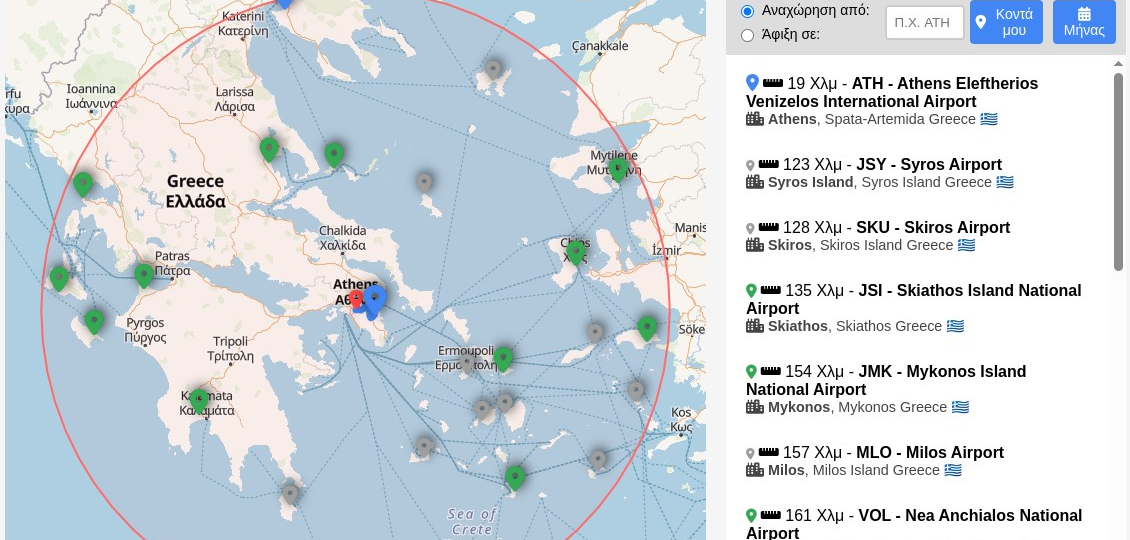Screen dimensions: 1130x540
Task: Select green Mykonos airport marker
Action: pos(503,359)
